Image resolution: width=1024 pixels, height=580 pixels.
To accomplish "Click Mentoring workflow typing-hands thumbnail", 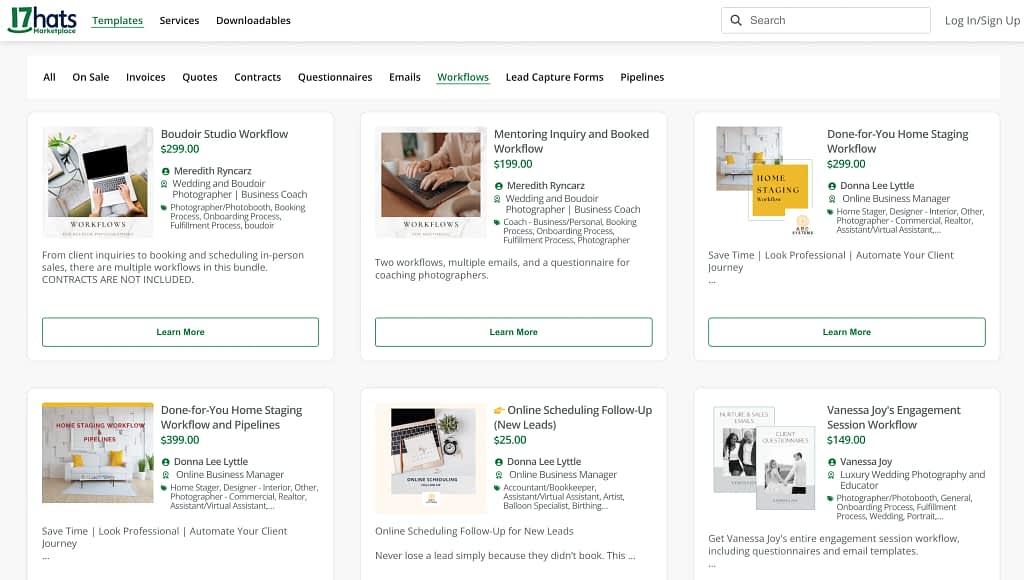I will point(431,182).
